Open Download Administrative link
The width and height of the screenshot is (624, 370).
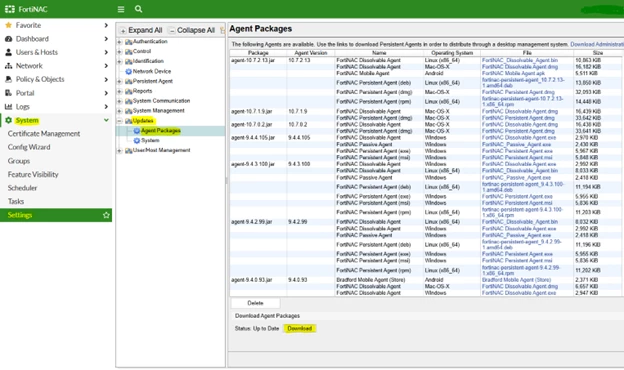coord(597,44)
